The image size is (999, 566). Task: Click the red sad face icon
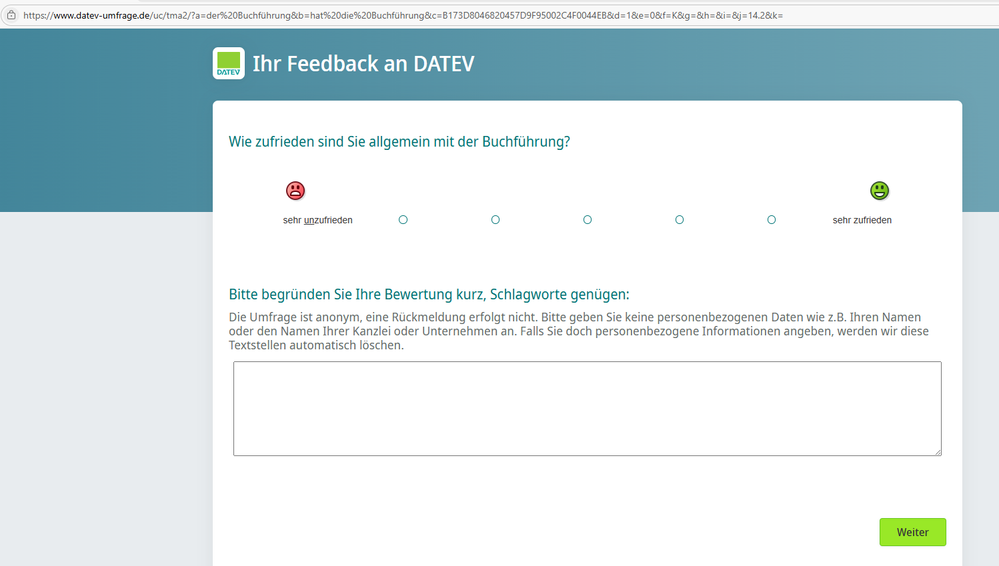click(x=295, y=191)
